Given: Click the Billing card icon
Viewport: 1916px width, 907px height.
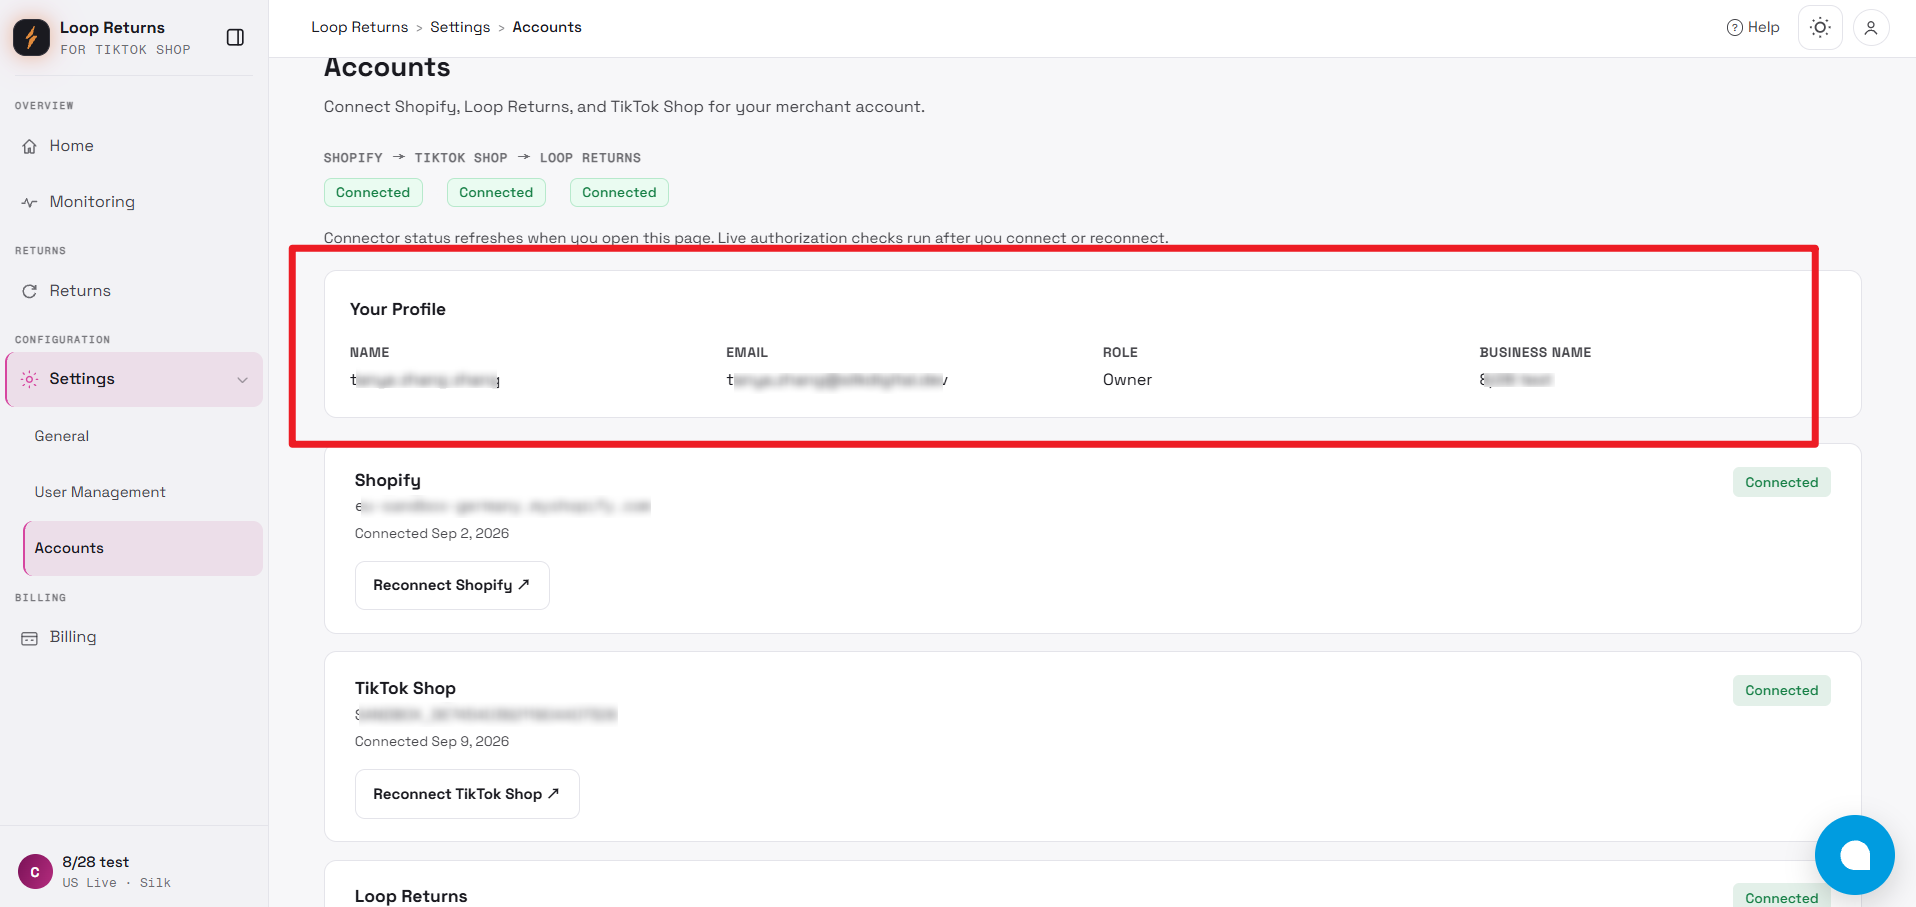Looking at the screenshot, I should click(30, 638).
